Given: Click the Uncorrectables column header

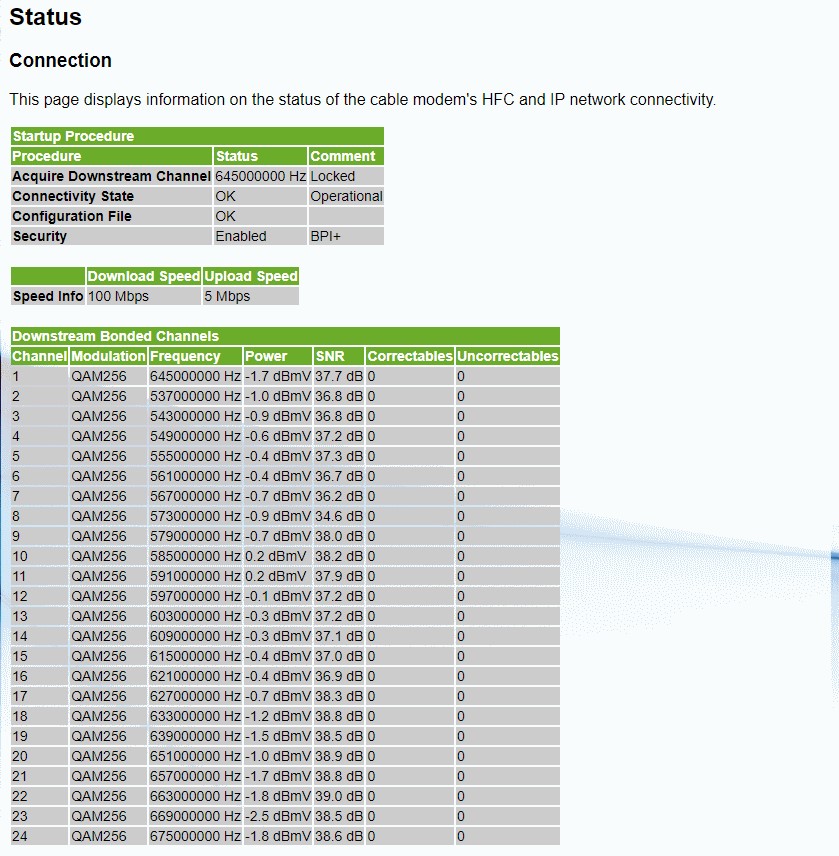Looking at the screenshot, I should tap(506, 356).
